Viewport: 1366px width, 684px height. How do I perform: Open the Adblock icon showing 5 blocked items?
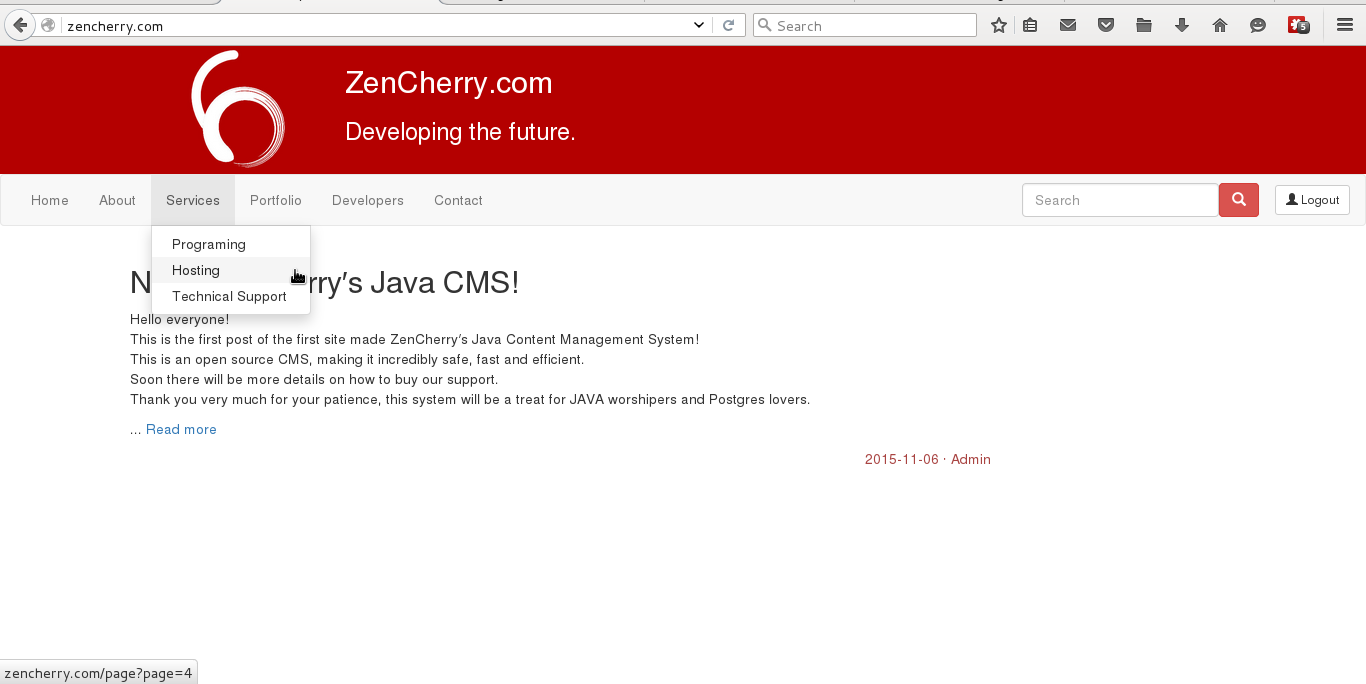click(1297, 25)
